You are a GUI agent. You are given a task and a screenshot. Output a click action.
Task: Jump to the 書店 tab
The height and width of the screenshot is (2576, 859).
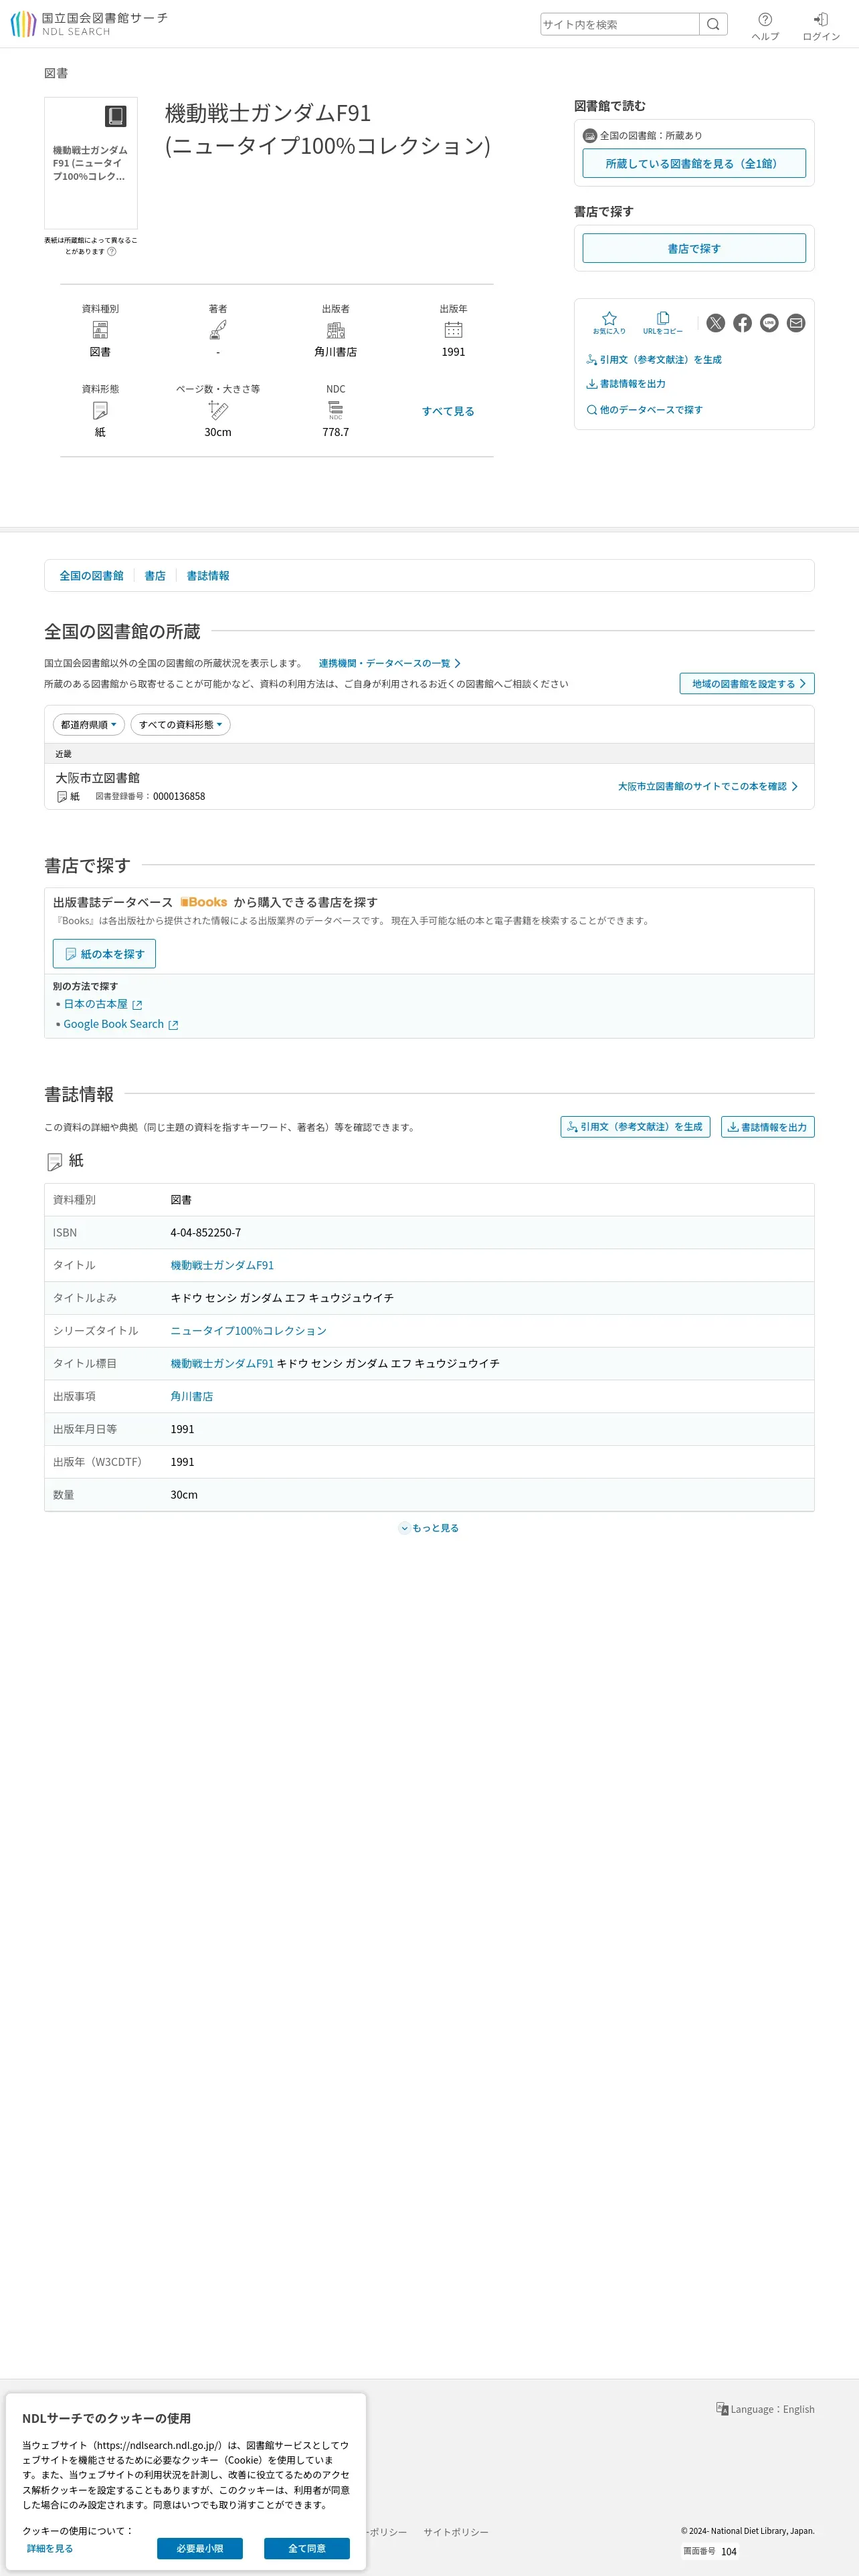click(155, 576)
